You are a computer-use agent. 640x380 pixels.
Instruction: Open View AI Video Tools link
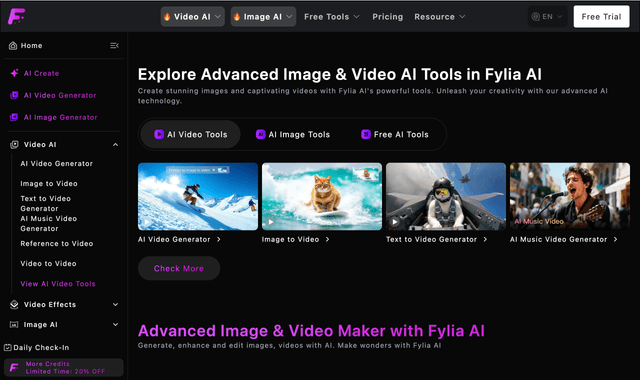pos(58,284)
